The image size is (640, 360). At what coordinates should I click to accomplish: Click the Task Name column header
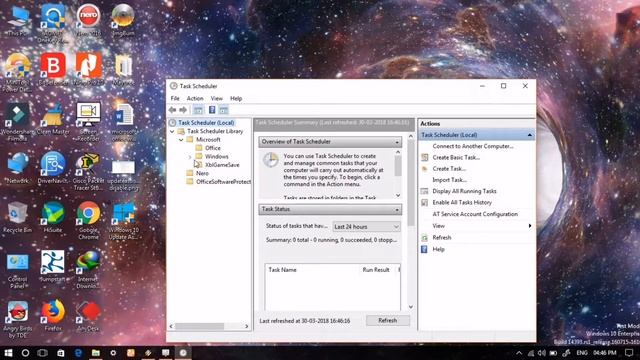click(282, 270)
